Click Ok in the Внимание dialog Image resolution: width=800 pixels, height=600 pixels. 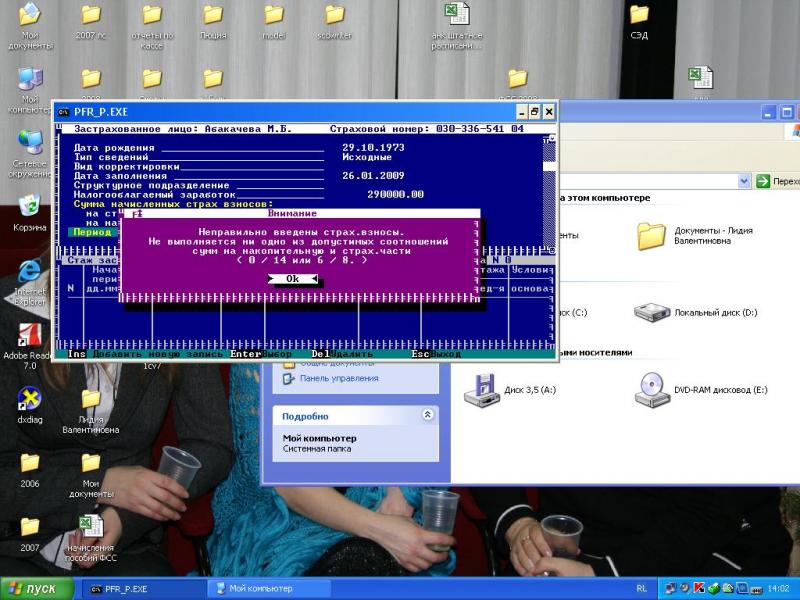coord(292,279)
